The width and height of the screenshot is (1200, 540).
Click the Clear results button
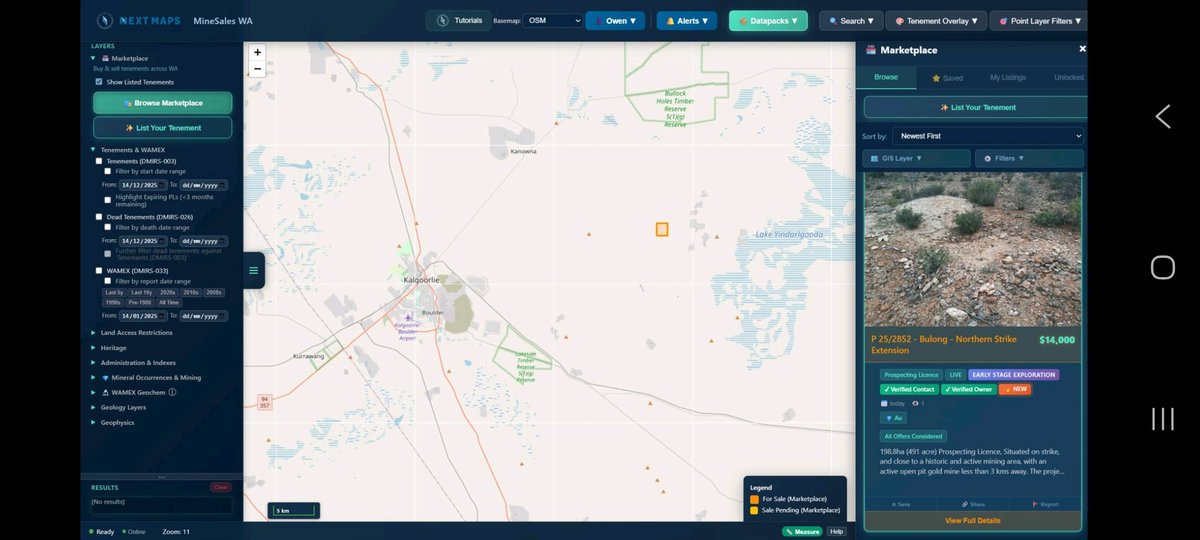coord(221,487)
